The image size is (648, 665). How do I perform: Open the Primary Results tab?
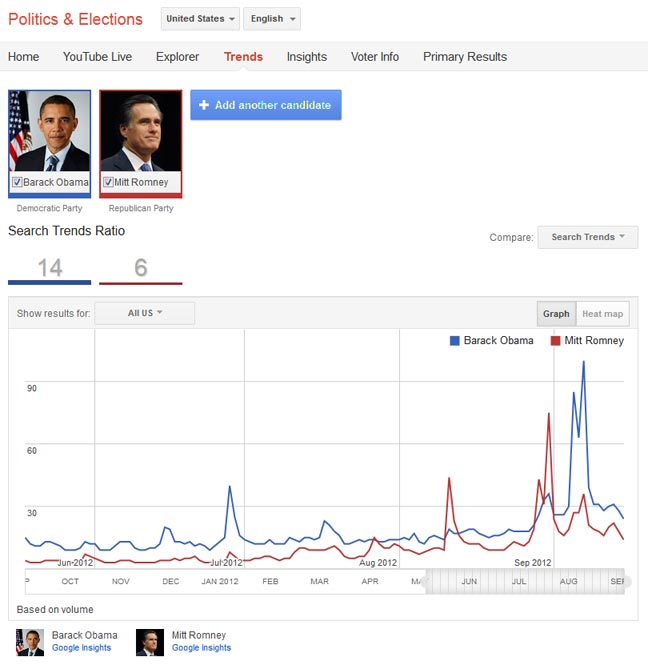point(465,57)
